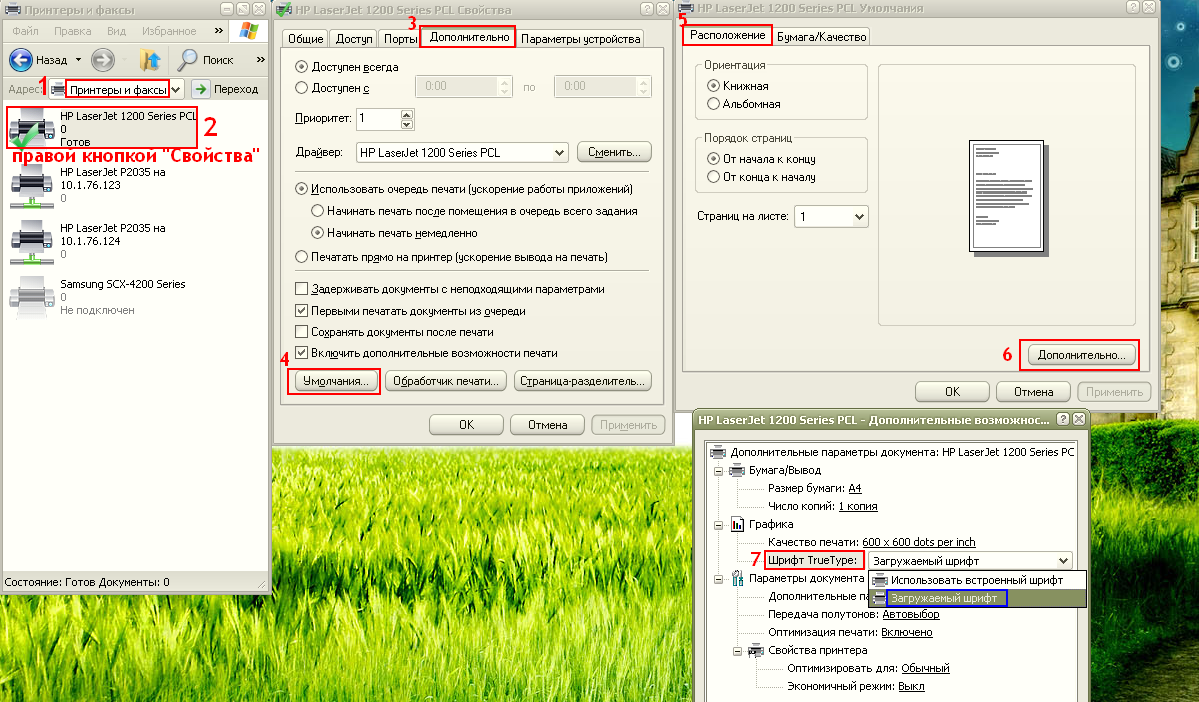Click the Back arrow icon in toolbar

(22, 59)
